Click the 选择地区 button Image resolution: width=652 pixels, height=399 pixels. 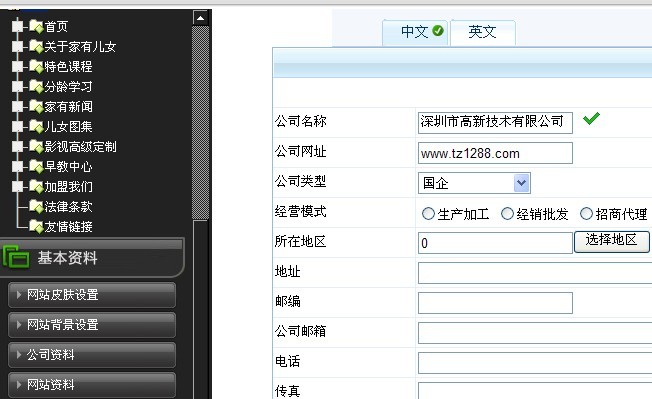tap(612, 241)
